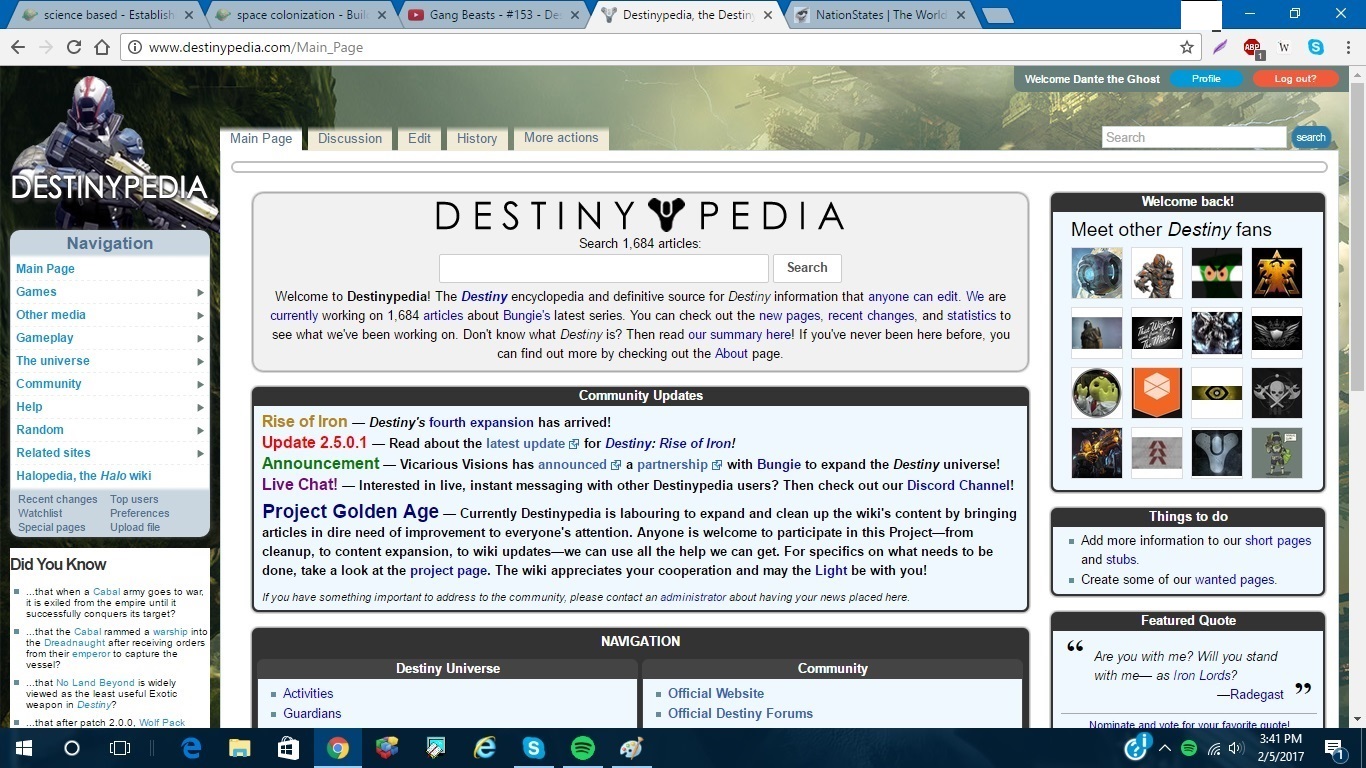The height and width of the screenshot is (768, 1366).
Task: Open Spotify from the taskbar
Action: 582,748
